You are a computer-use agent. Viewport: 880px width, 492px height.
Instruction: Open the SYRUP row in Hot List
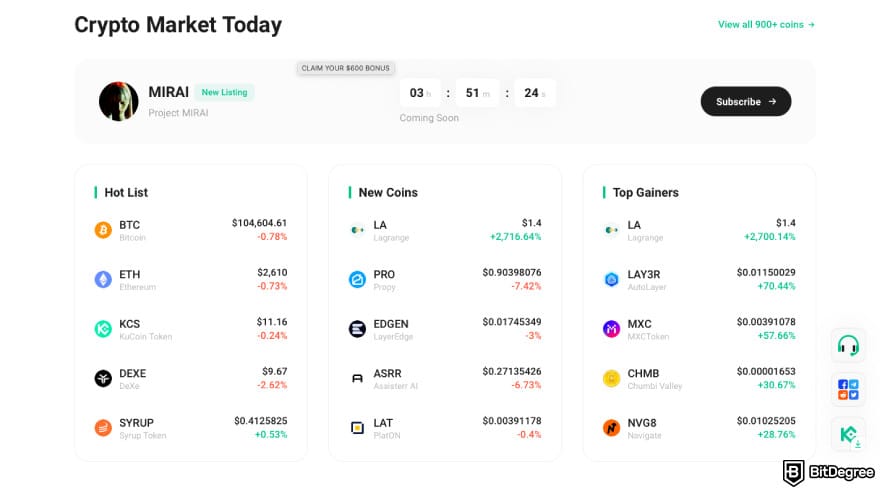point(191,427)
